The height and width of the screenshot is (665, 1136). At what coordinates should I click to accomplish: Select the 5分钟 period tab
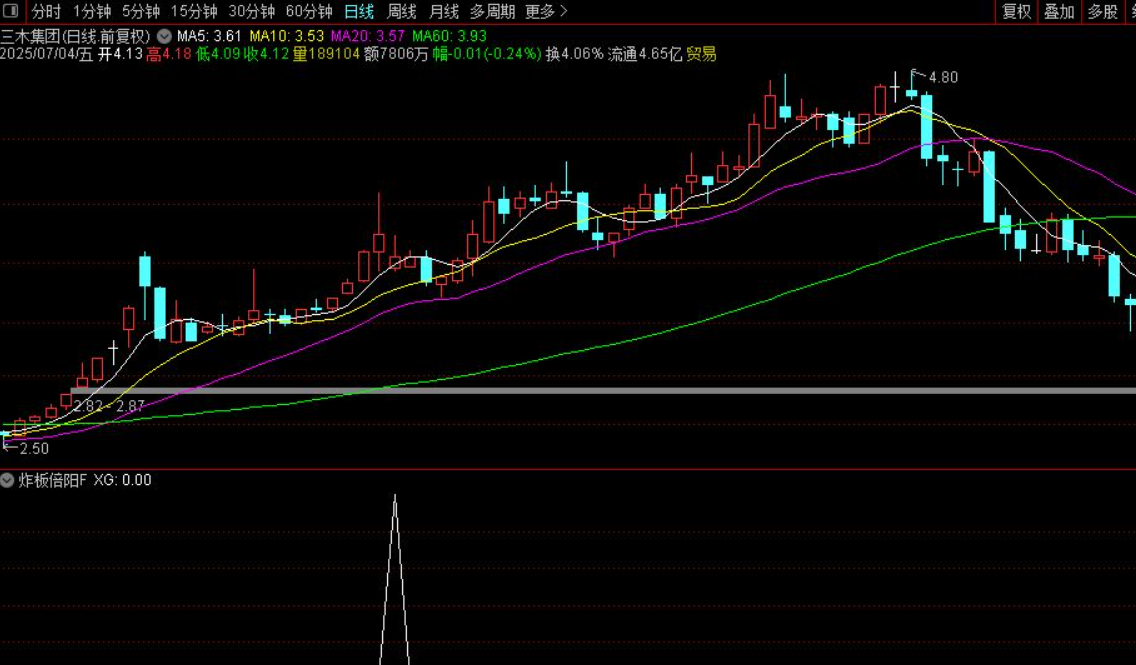point(141,12)
